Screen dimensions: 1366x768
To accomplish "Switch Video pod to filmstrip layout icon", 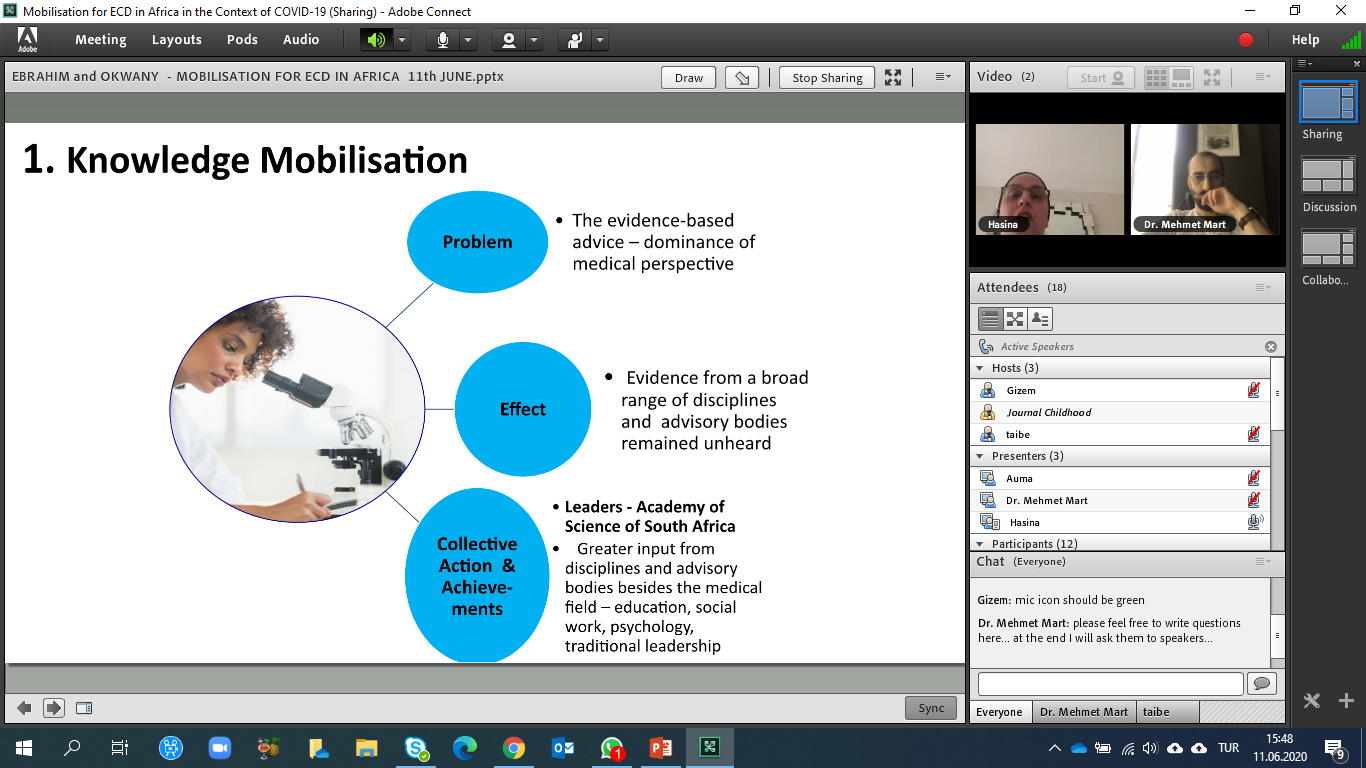I will pyautogui.click(x=1181, y=77).
